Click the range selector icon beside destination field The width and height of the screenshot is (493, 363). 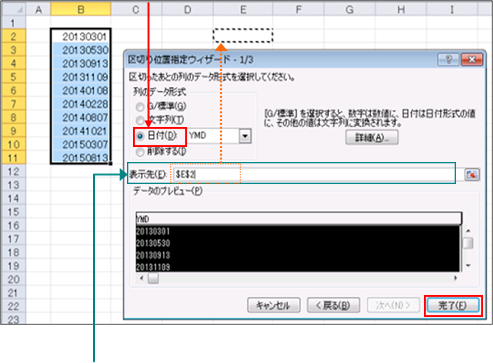point(472,174)
